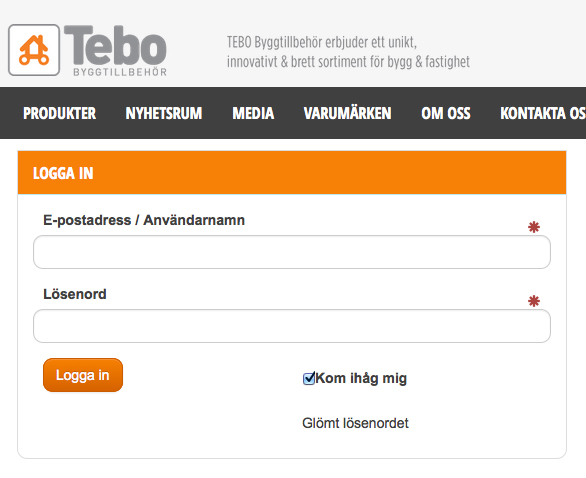Viewport: 586px width, 478px height.
Task: Click the Kom ihåg mig label text
Action: coord(361,378)
